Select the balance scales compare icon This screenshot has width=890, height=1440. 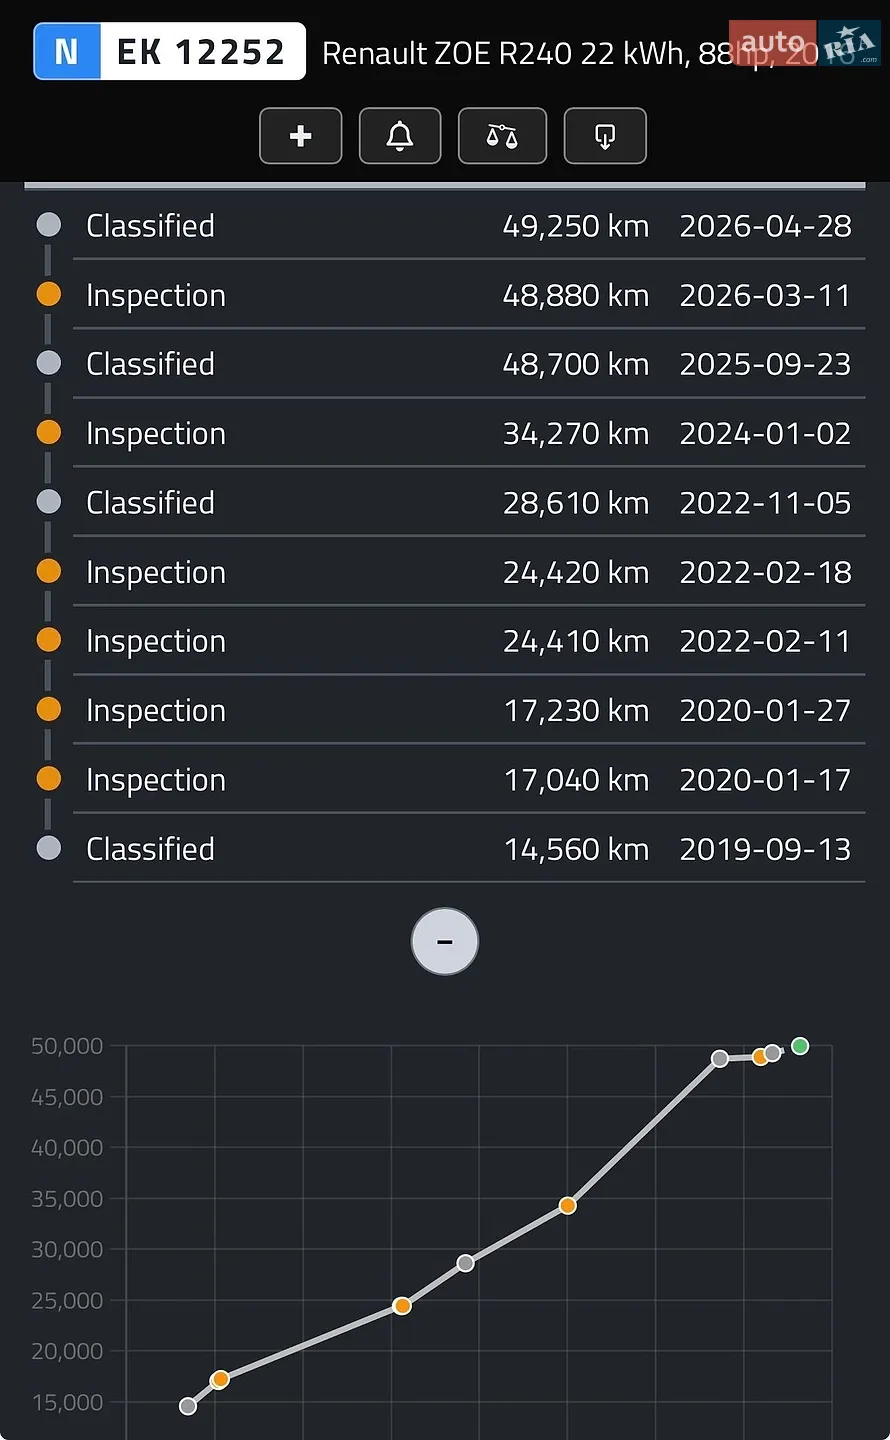502,136
